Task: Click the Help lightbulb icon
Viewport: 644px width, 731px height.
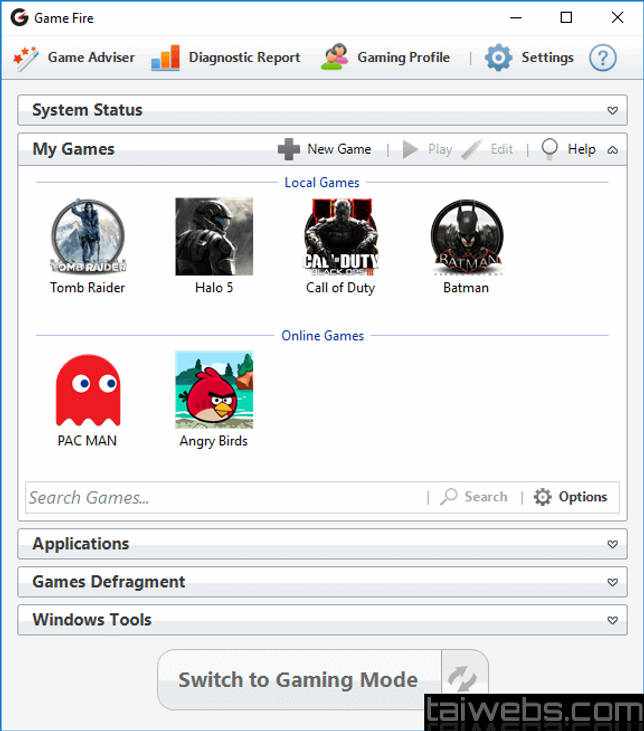Action: pos(549,149)
